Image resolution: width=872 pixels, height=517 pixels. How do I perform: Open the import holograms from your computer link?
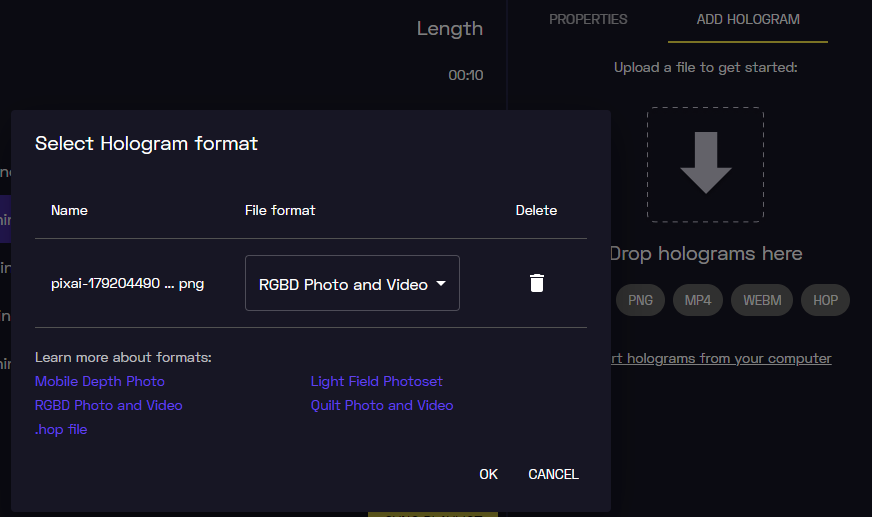pyautogui.click(x=721, y=359)
